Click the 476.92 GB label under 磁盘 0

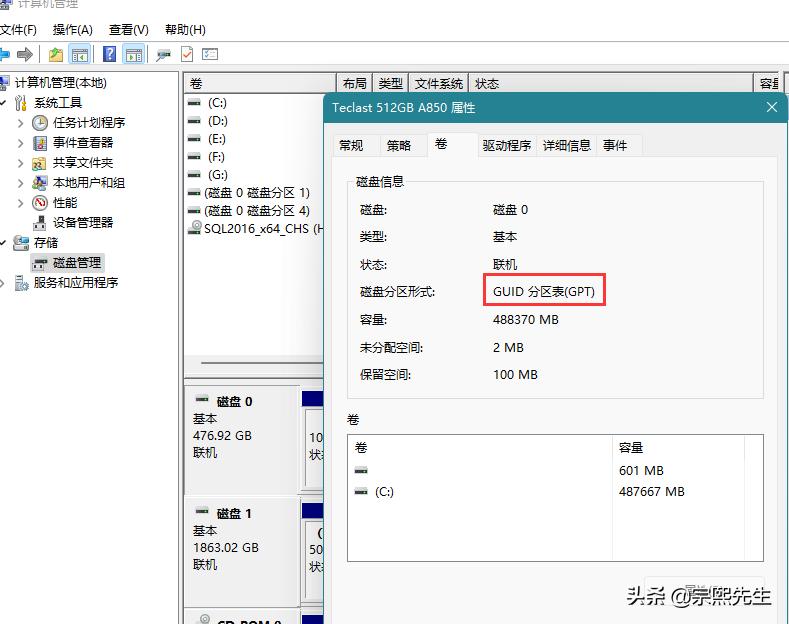(x=222, y=435)
